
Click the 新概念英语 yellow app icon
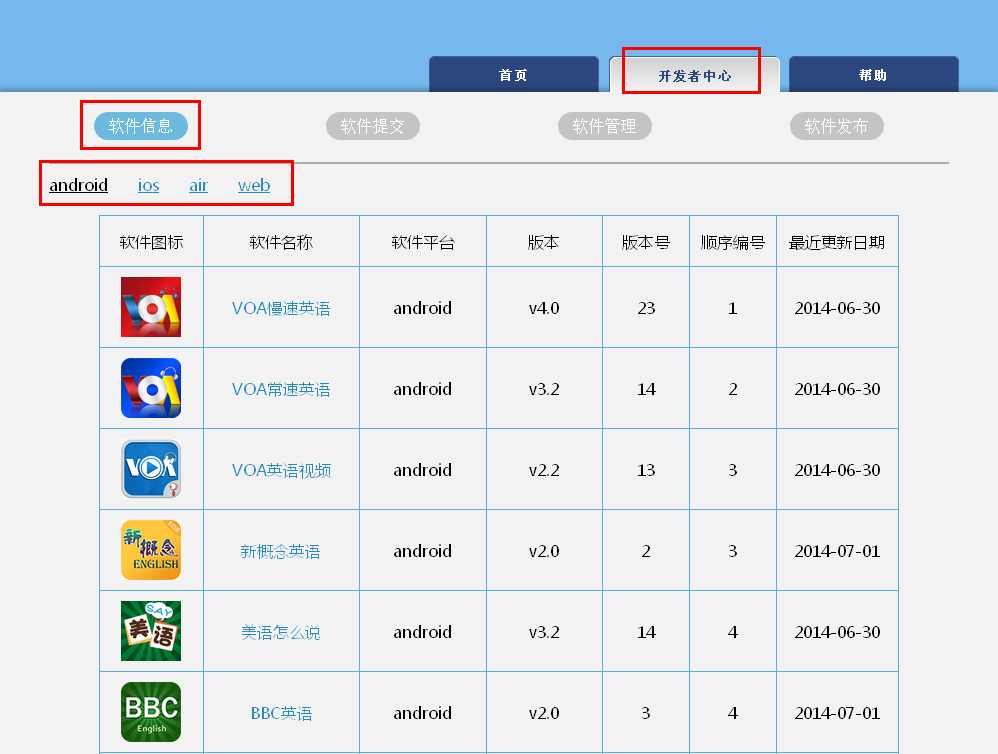click(151, 550)
